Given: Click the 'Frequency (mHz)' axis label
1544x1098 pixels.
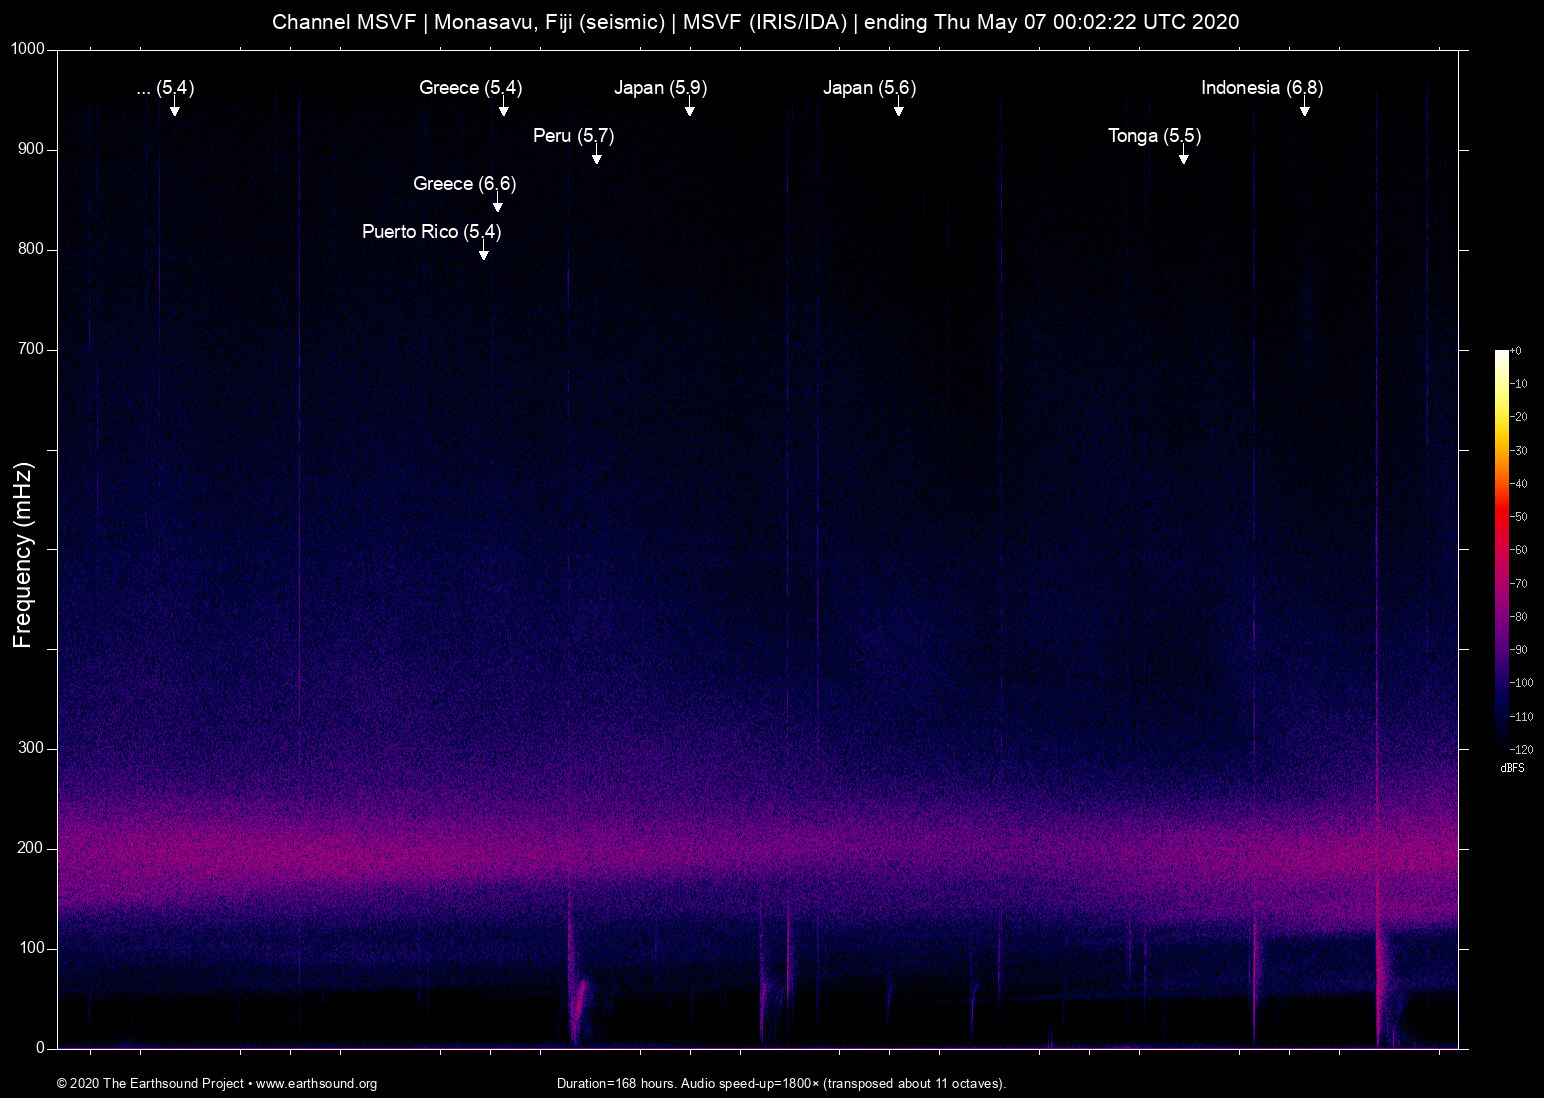Looking at the screenshot, I should pyautogui.click(x=22, y=555).
